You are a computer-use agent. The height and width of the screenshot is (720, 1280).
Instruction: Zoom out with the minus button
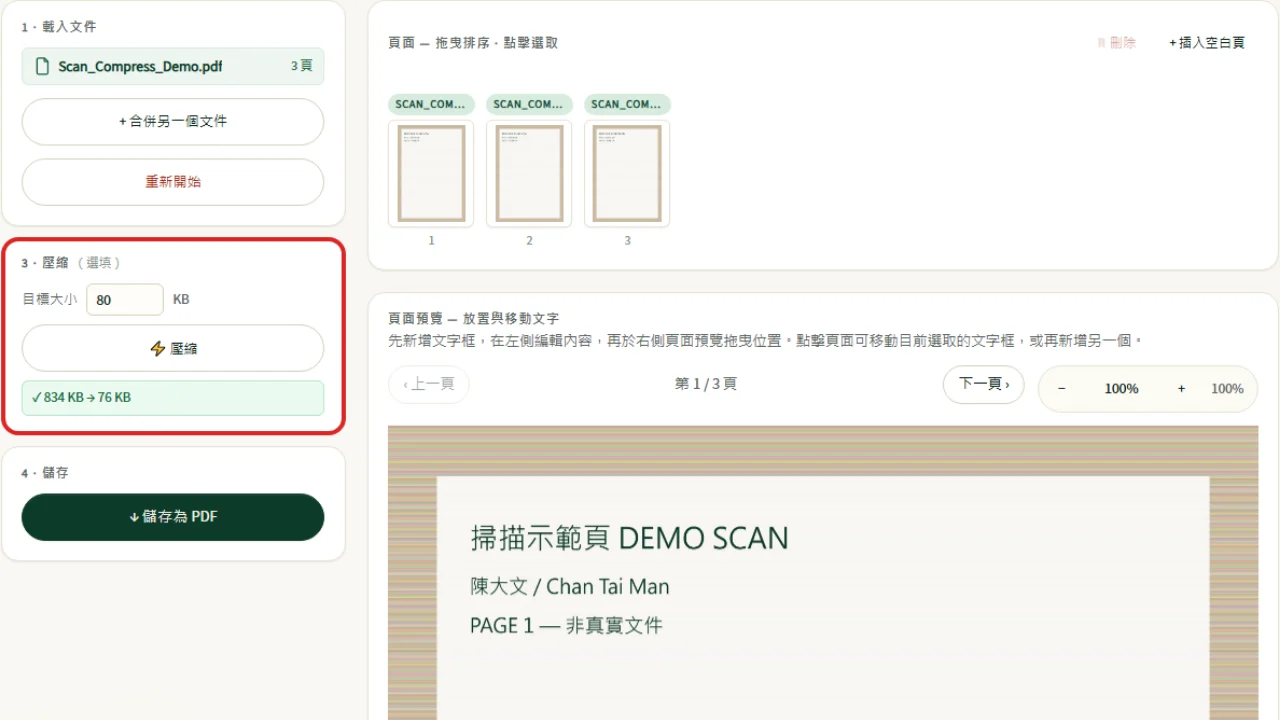click(1061, 389)
